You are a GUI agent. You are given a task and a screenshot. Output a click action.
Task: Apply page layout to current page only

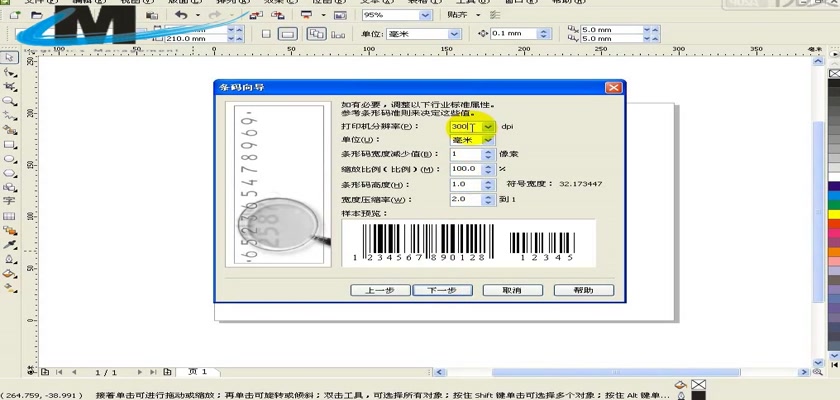[x=338, y=34]
